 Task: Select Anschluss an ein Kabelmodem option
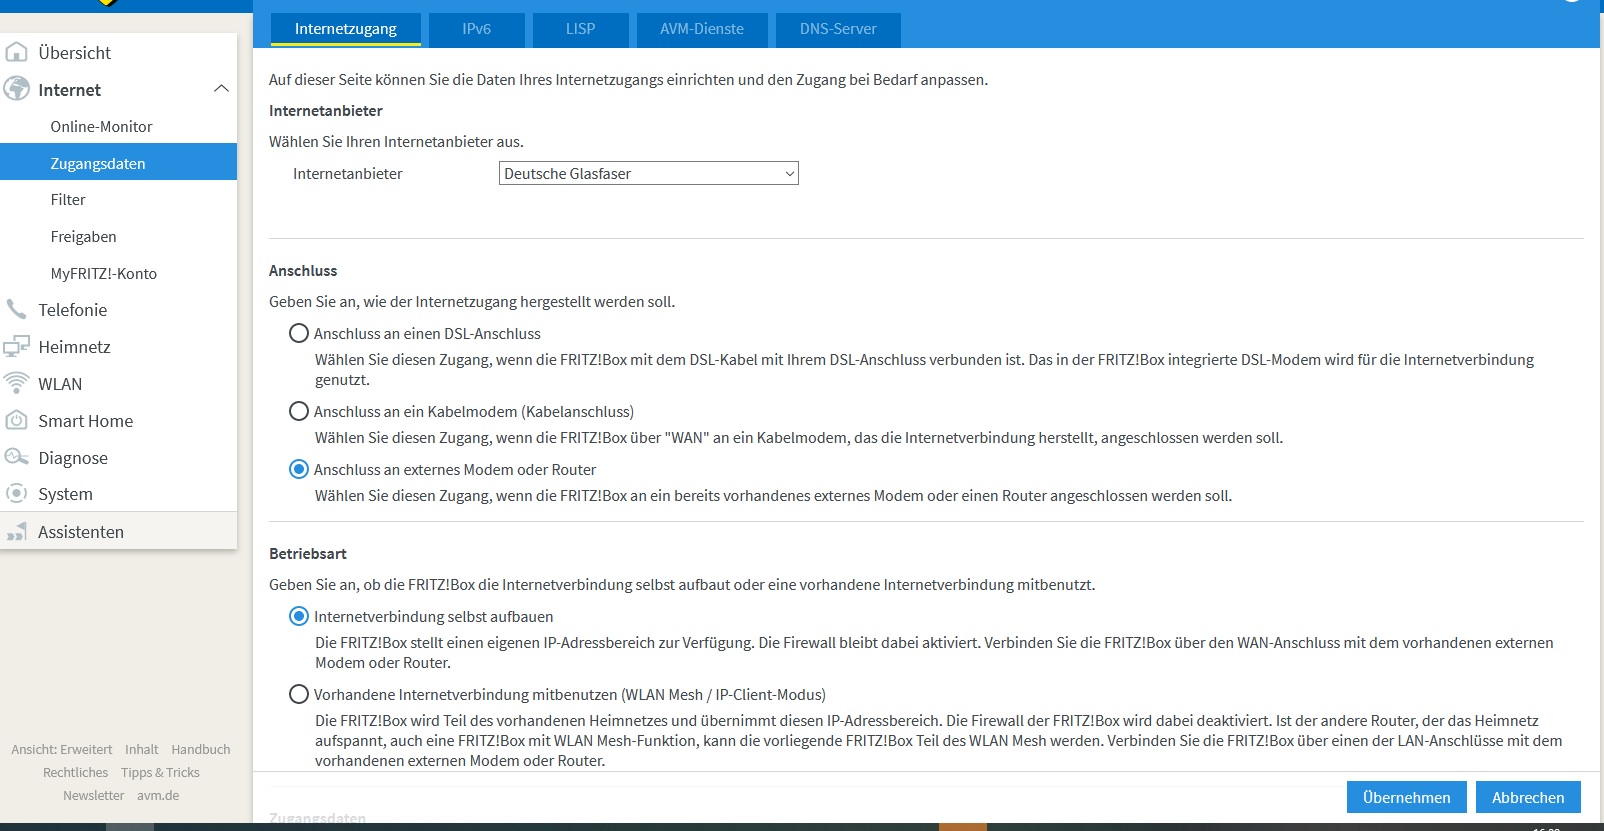tap(298, 411)
